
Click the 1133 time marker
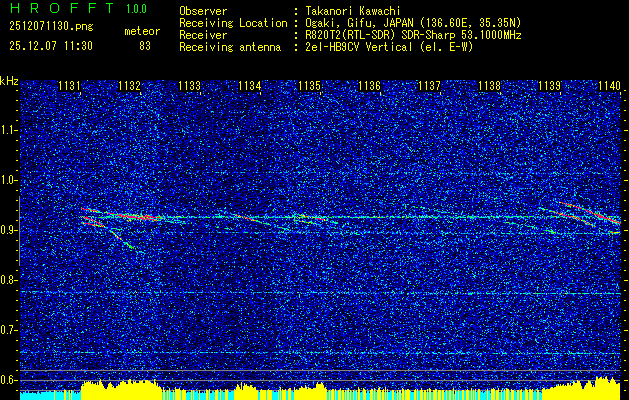coord(189,85)
